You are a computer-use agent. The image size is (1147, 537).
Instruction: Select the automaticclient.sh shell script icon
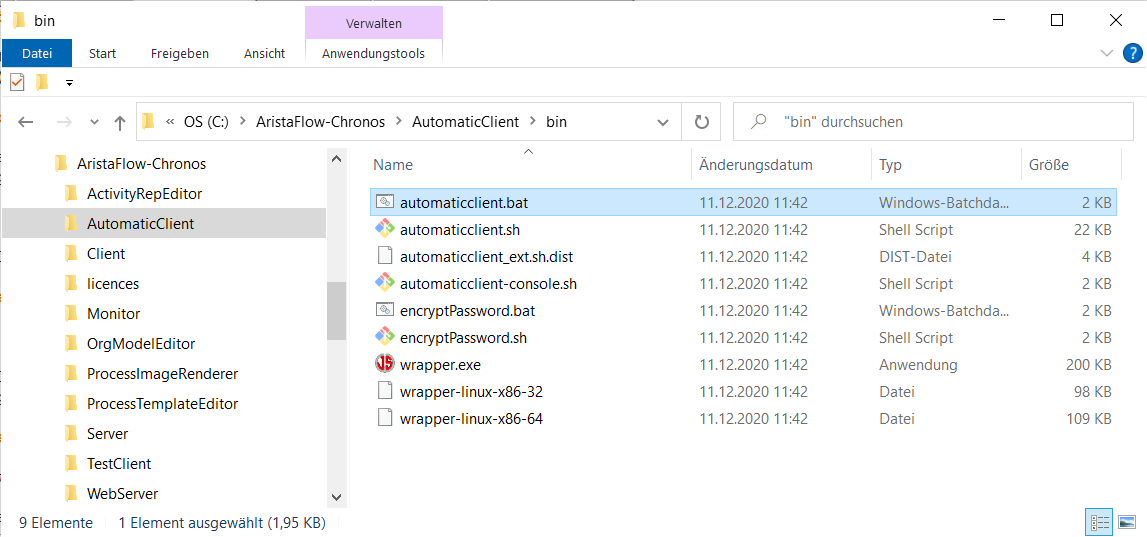coord(385,230)
